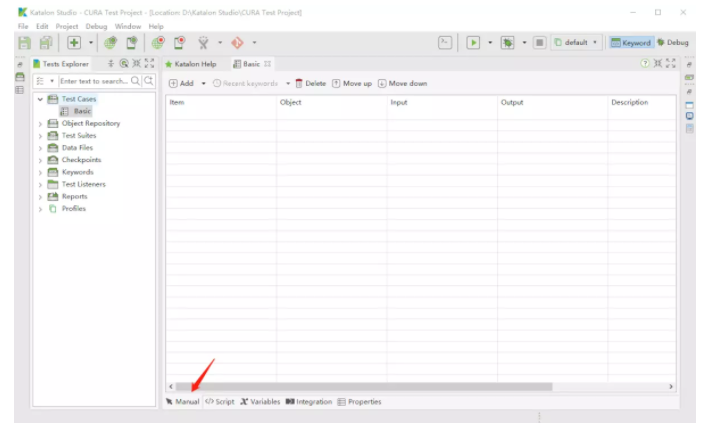The height and width of the screenshot is (435, 711).
Task: Click Recent keywords button
Action: (245, 83)
